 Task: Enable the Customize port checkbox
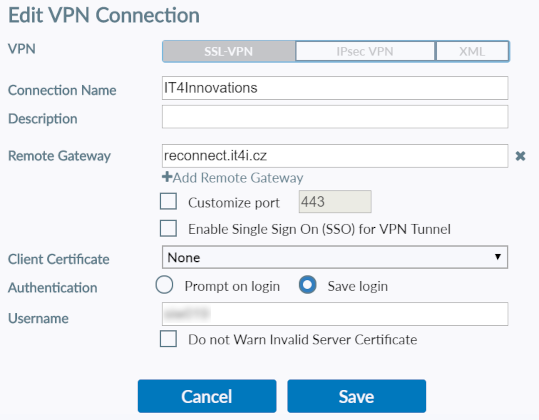point(168,201)
